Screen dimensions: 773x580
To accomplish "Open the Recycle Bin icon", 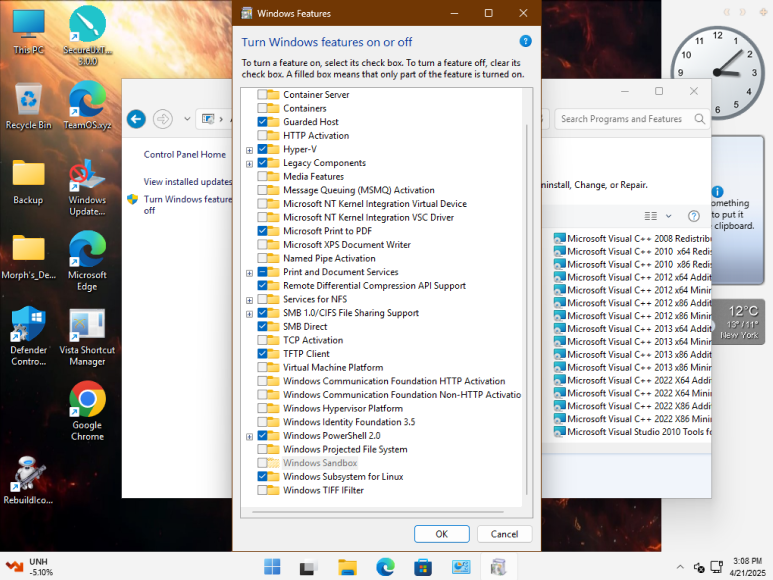I will 29,106.
